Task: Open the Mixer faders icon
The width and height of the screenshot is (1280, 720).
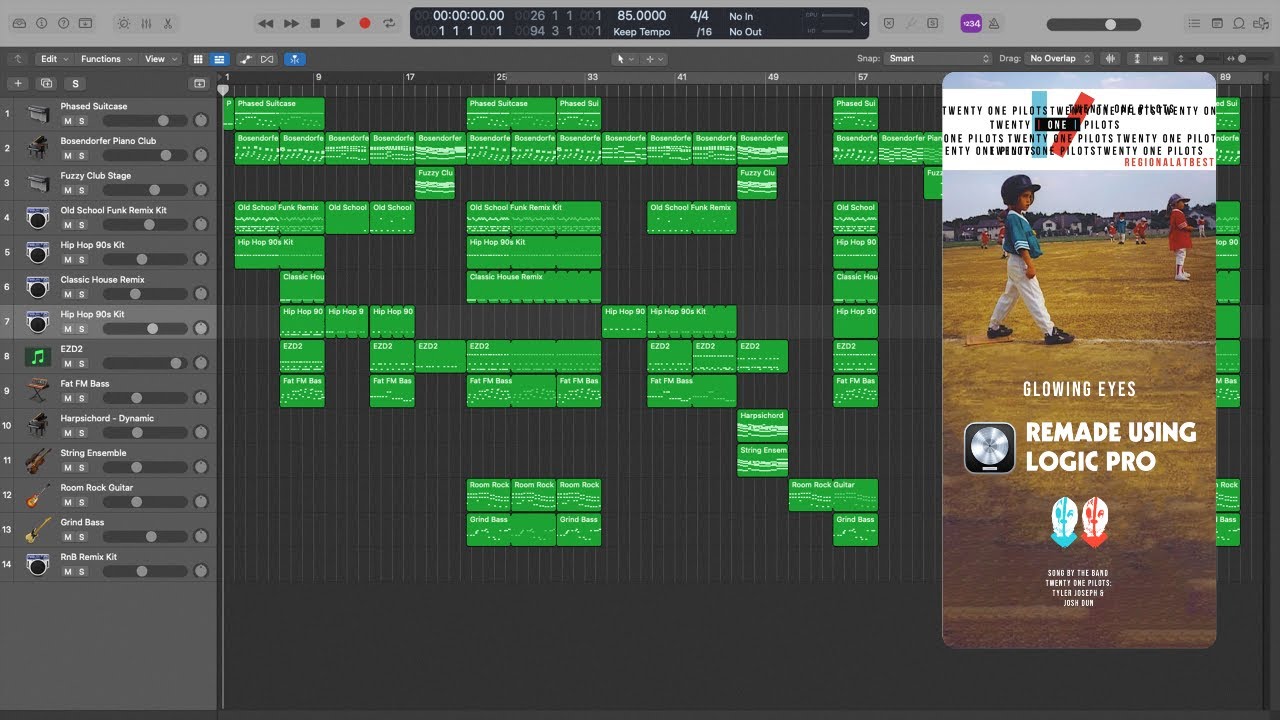Action: (145, 23)
